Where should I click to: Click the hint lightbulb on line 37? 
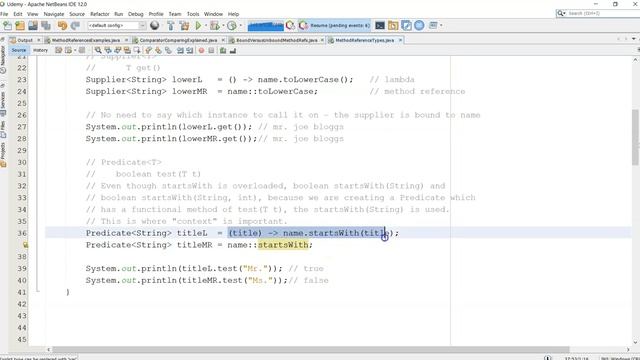click(x=25, y=245)
